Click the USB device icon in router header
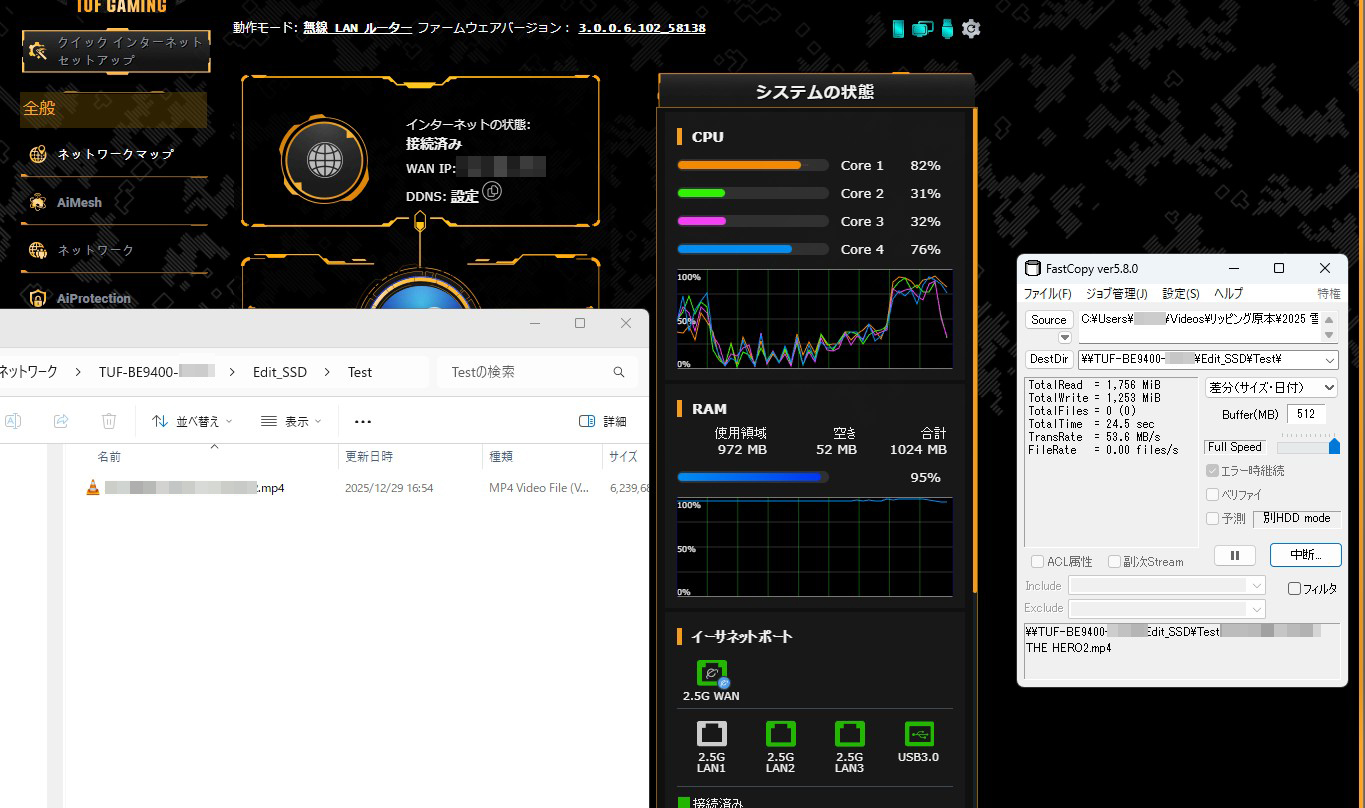Screen dimensions: 1365x808 [x=947, y=29]
